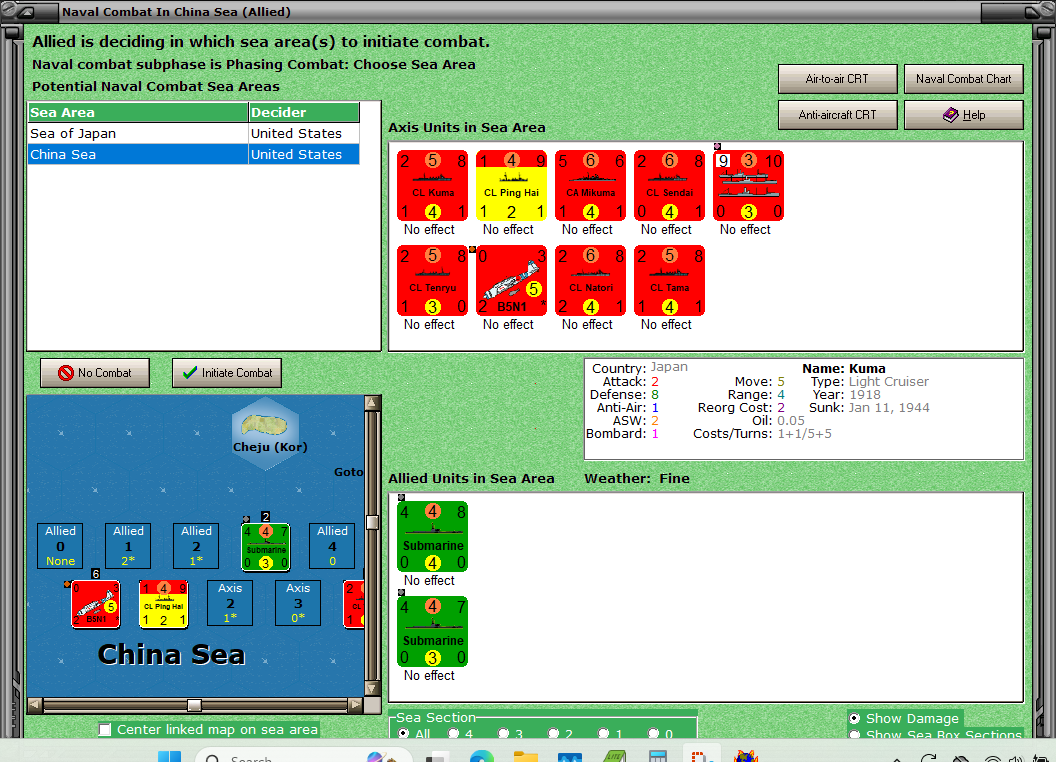Screen dimensions: 1056x762
Task: Select the CA Mikuma cruiser counter
Action: [590, 185]
